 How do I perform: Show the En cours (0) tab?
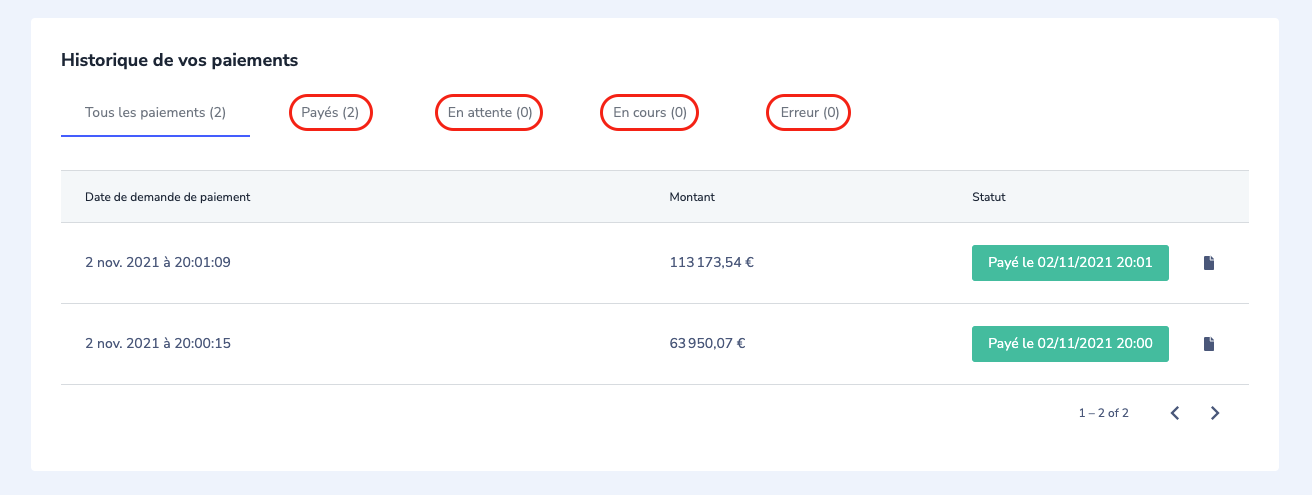coord(649,113)
